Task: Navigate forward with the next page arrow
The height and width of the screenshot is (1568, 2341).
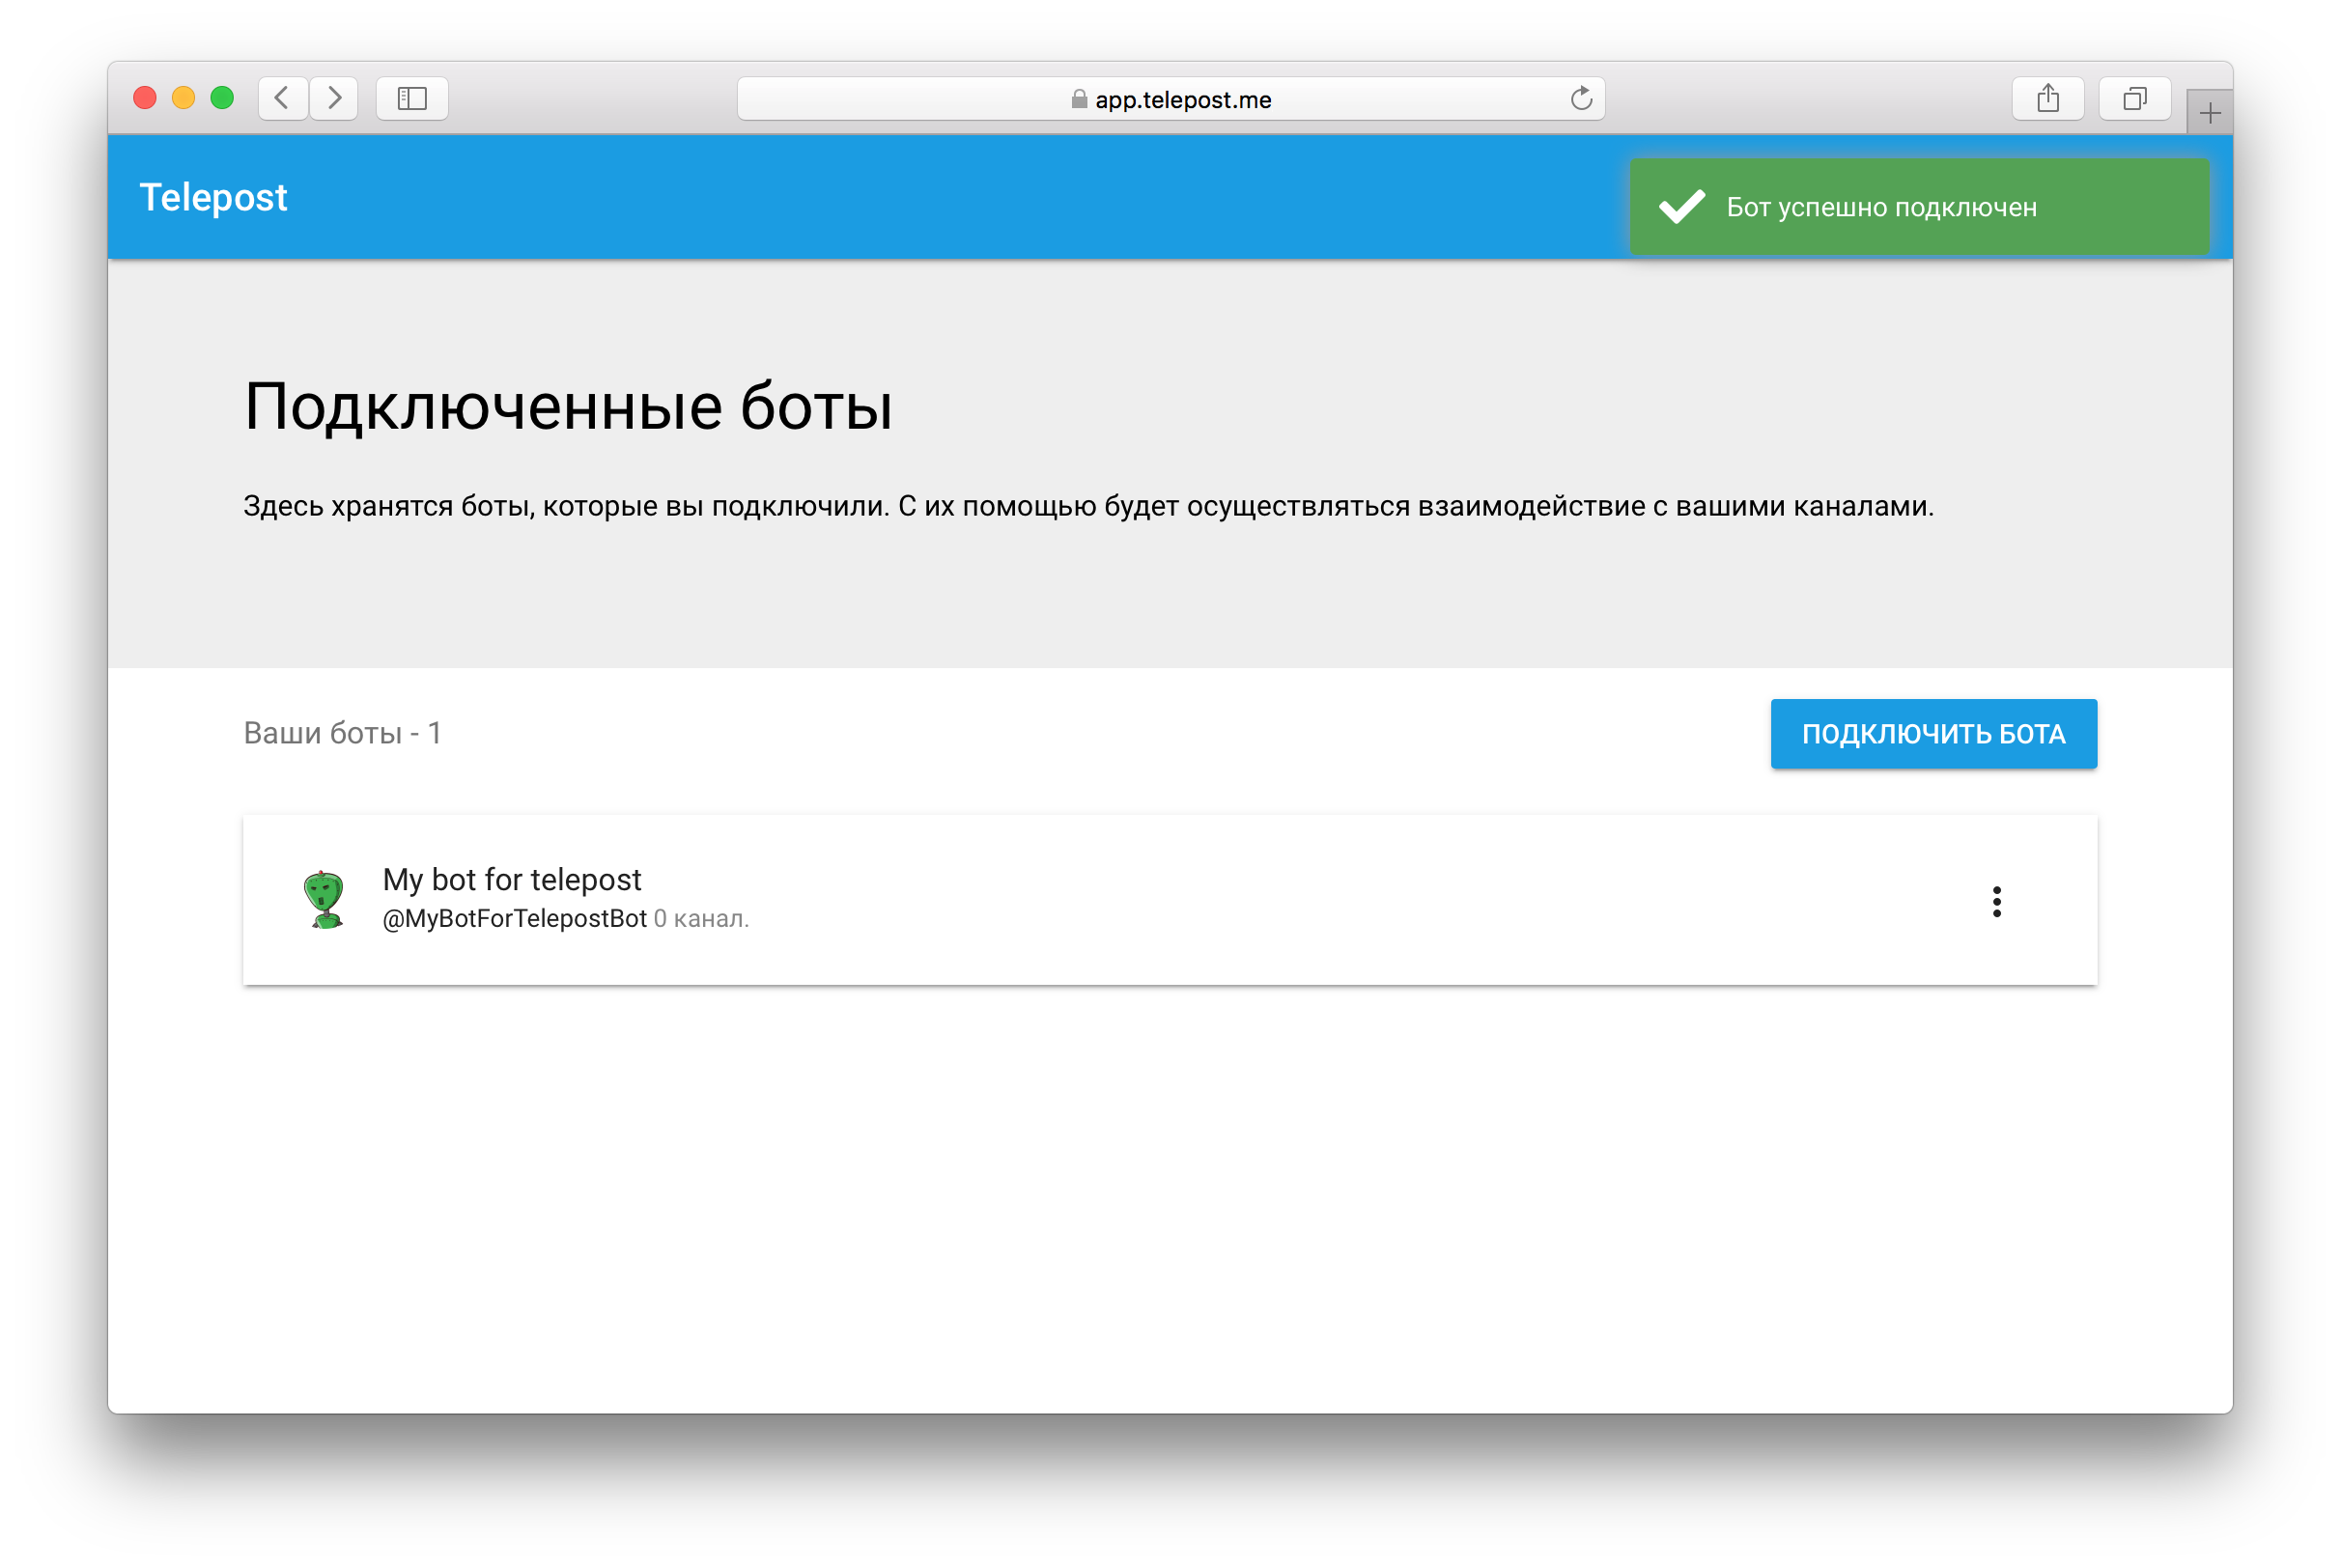Action: click(x=335, y=99)
